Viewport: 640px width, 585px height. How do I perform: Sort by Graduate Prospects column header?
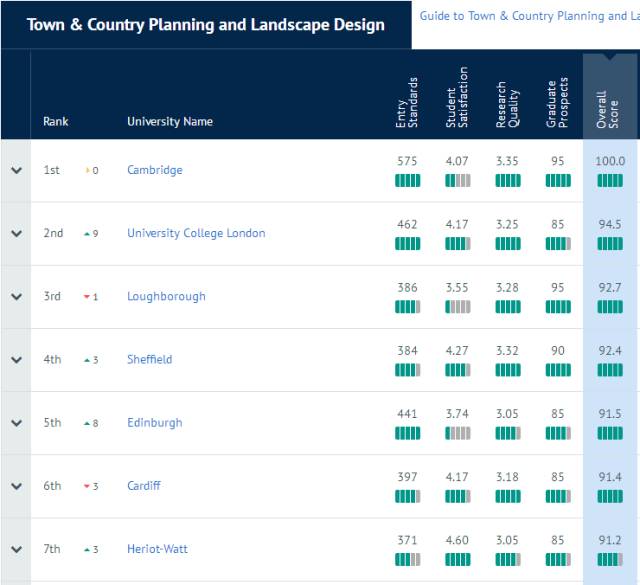[558, 103]
